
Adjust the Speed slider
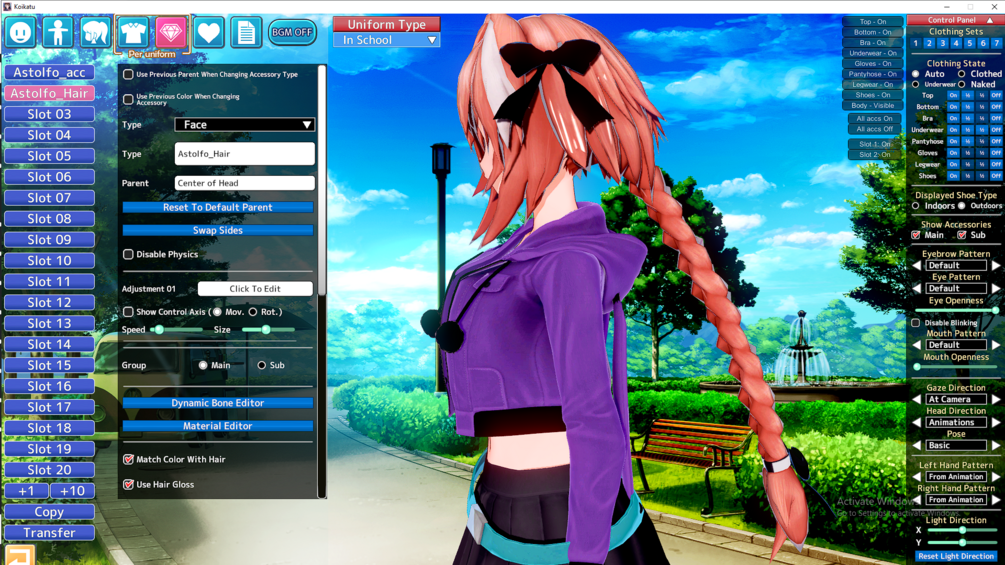coord(176,330)
